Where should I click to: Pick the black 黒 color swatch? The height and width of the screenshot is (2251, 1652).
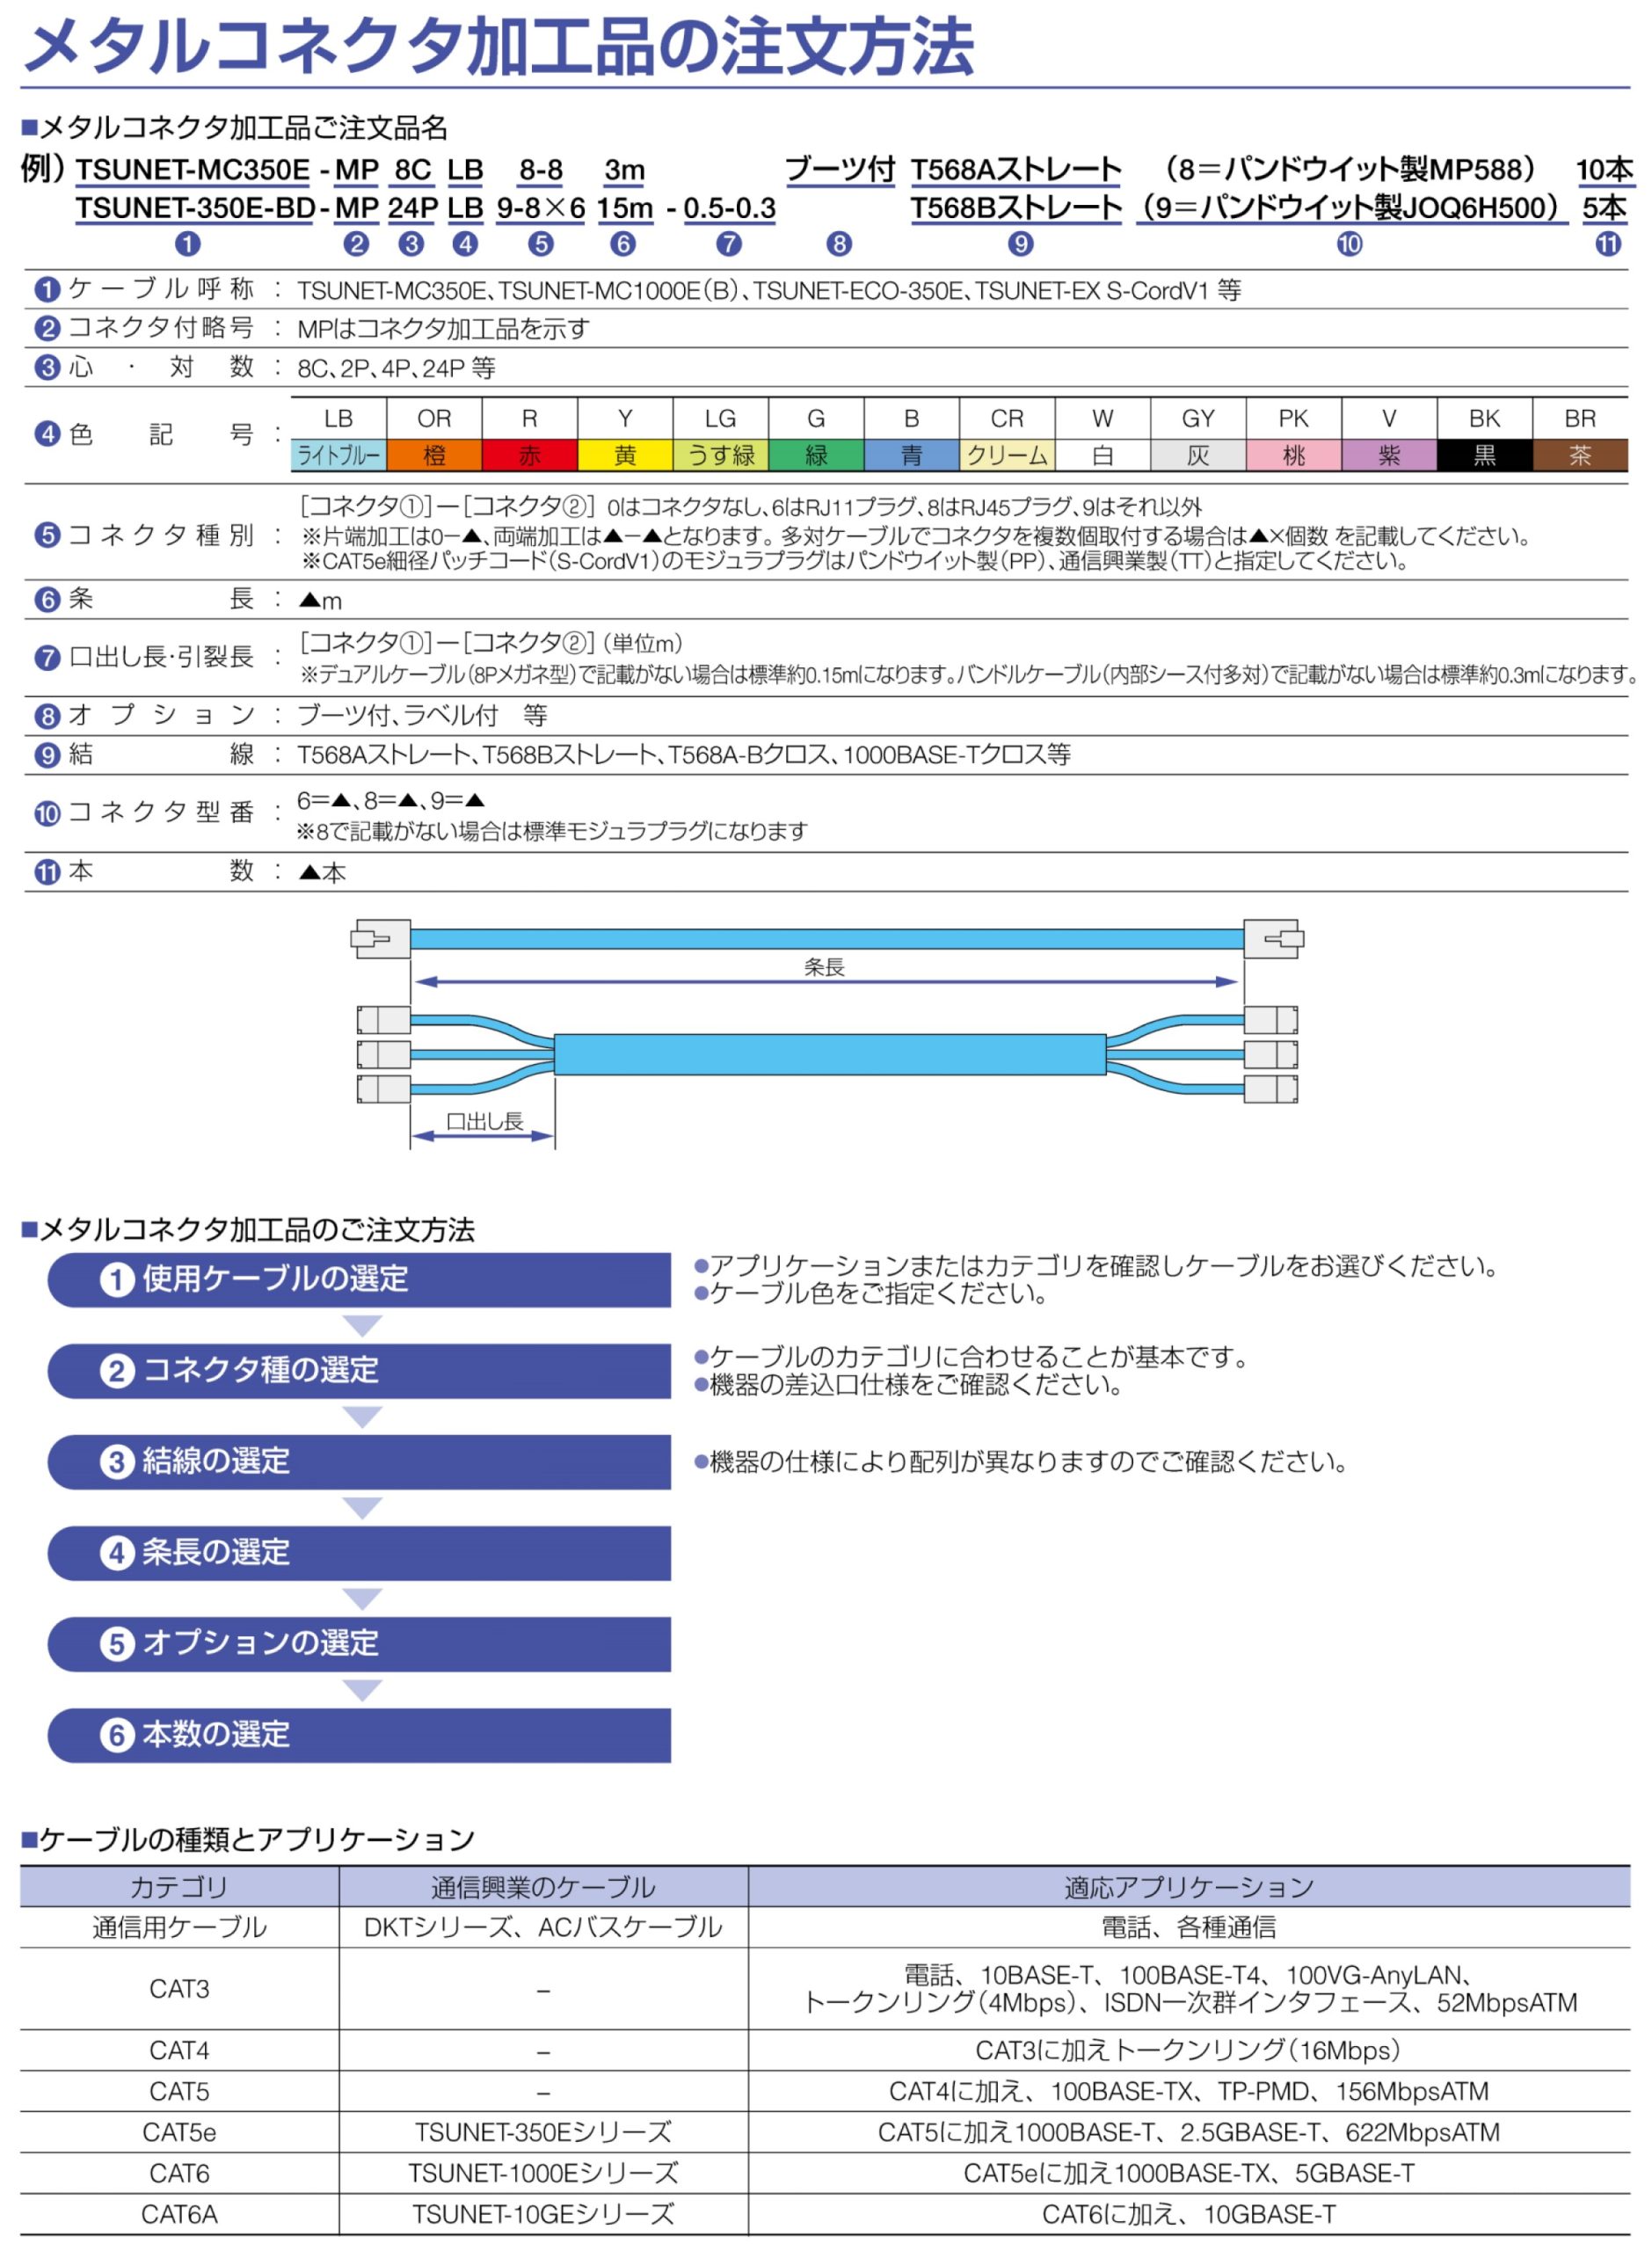1484,455
